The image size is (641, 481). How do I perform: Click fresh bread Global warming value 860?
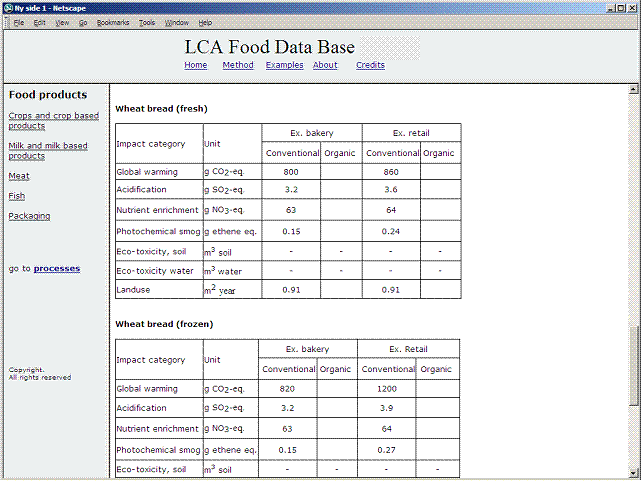click(x=391, y=172)
